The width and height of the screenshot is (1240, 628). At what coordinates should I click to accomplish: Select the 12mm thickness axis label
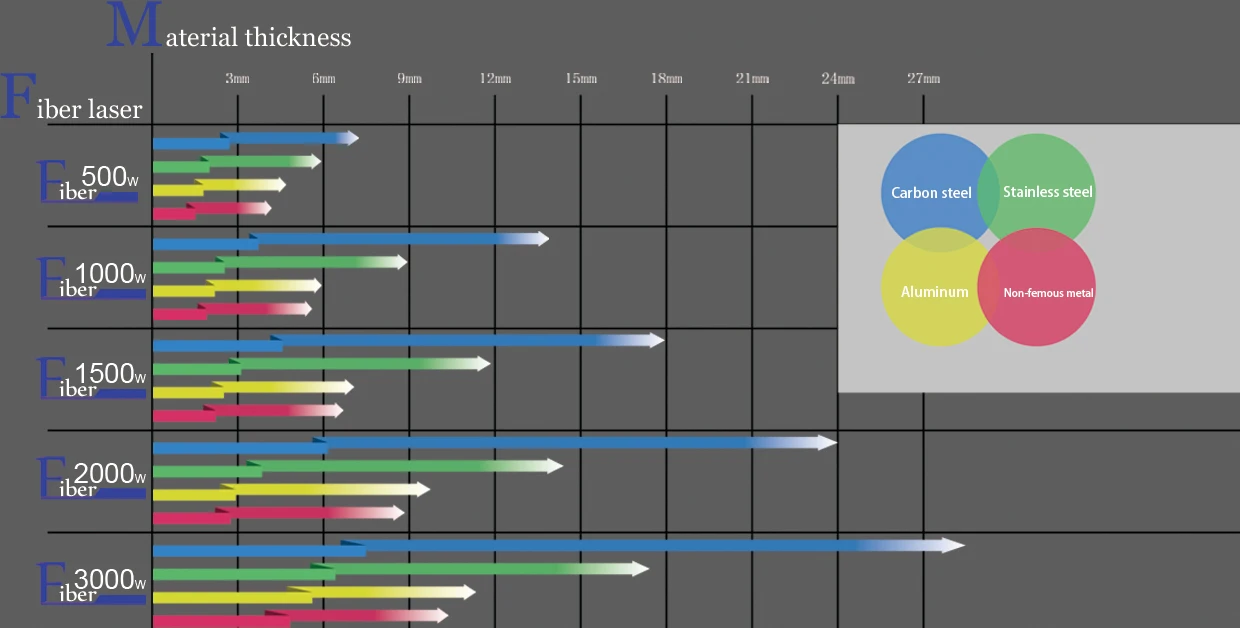(x=495, y=79)
